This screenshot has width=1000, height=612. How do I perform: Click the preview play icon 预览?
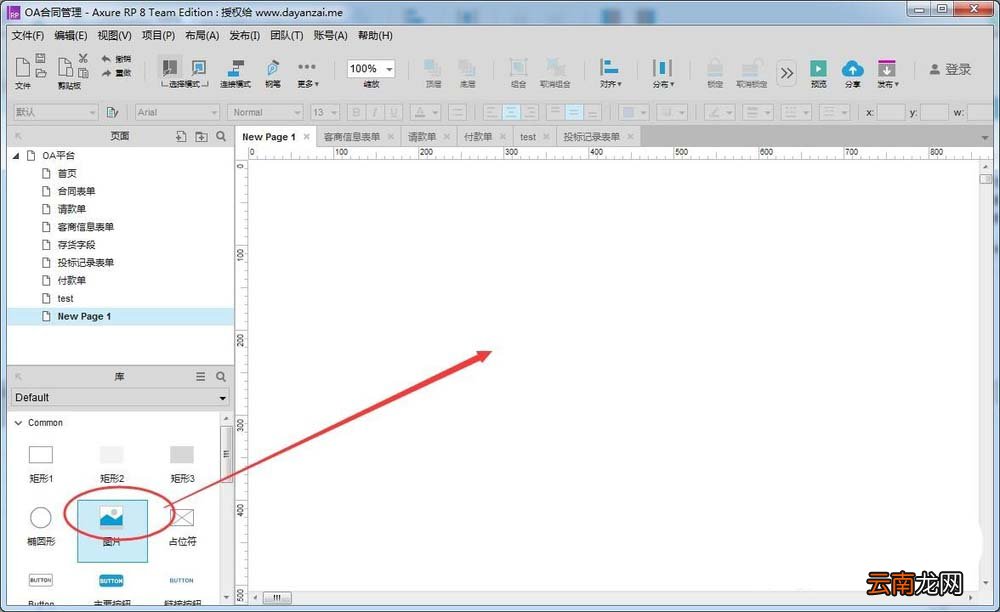pyautogui.click(x=818, y=73)
